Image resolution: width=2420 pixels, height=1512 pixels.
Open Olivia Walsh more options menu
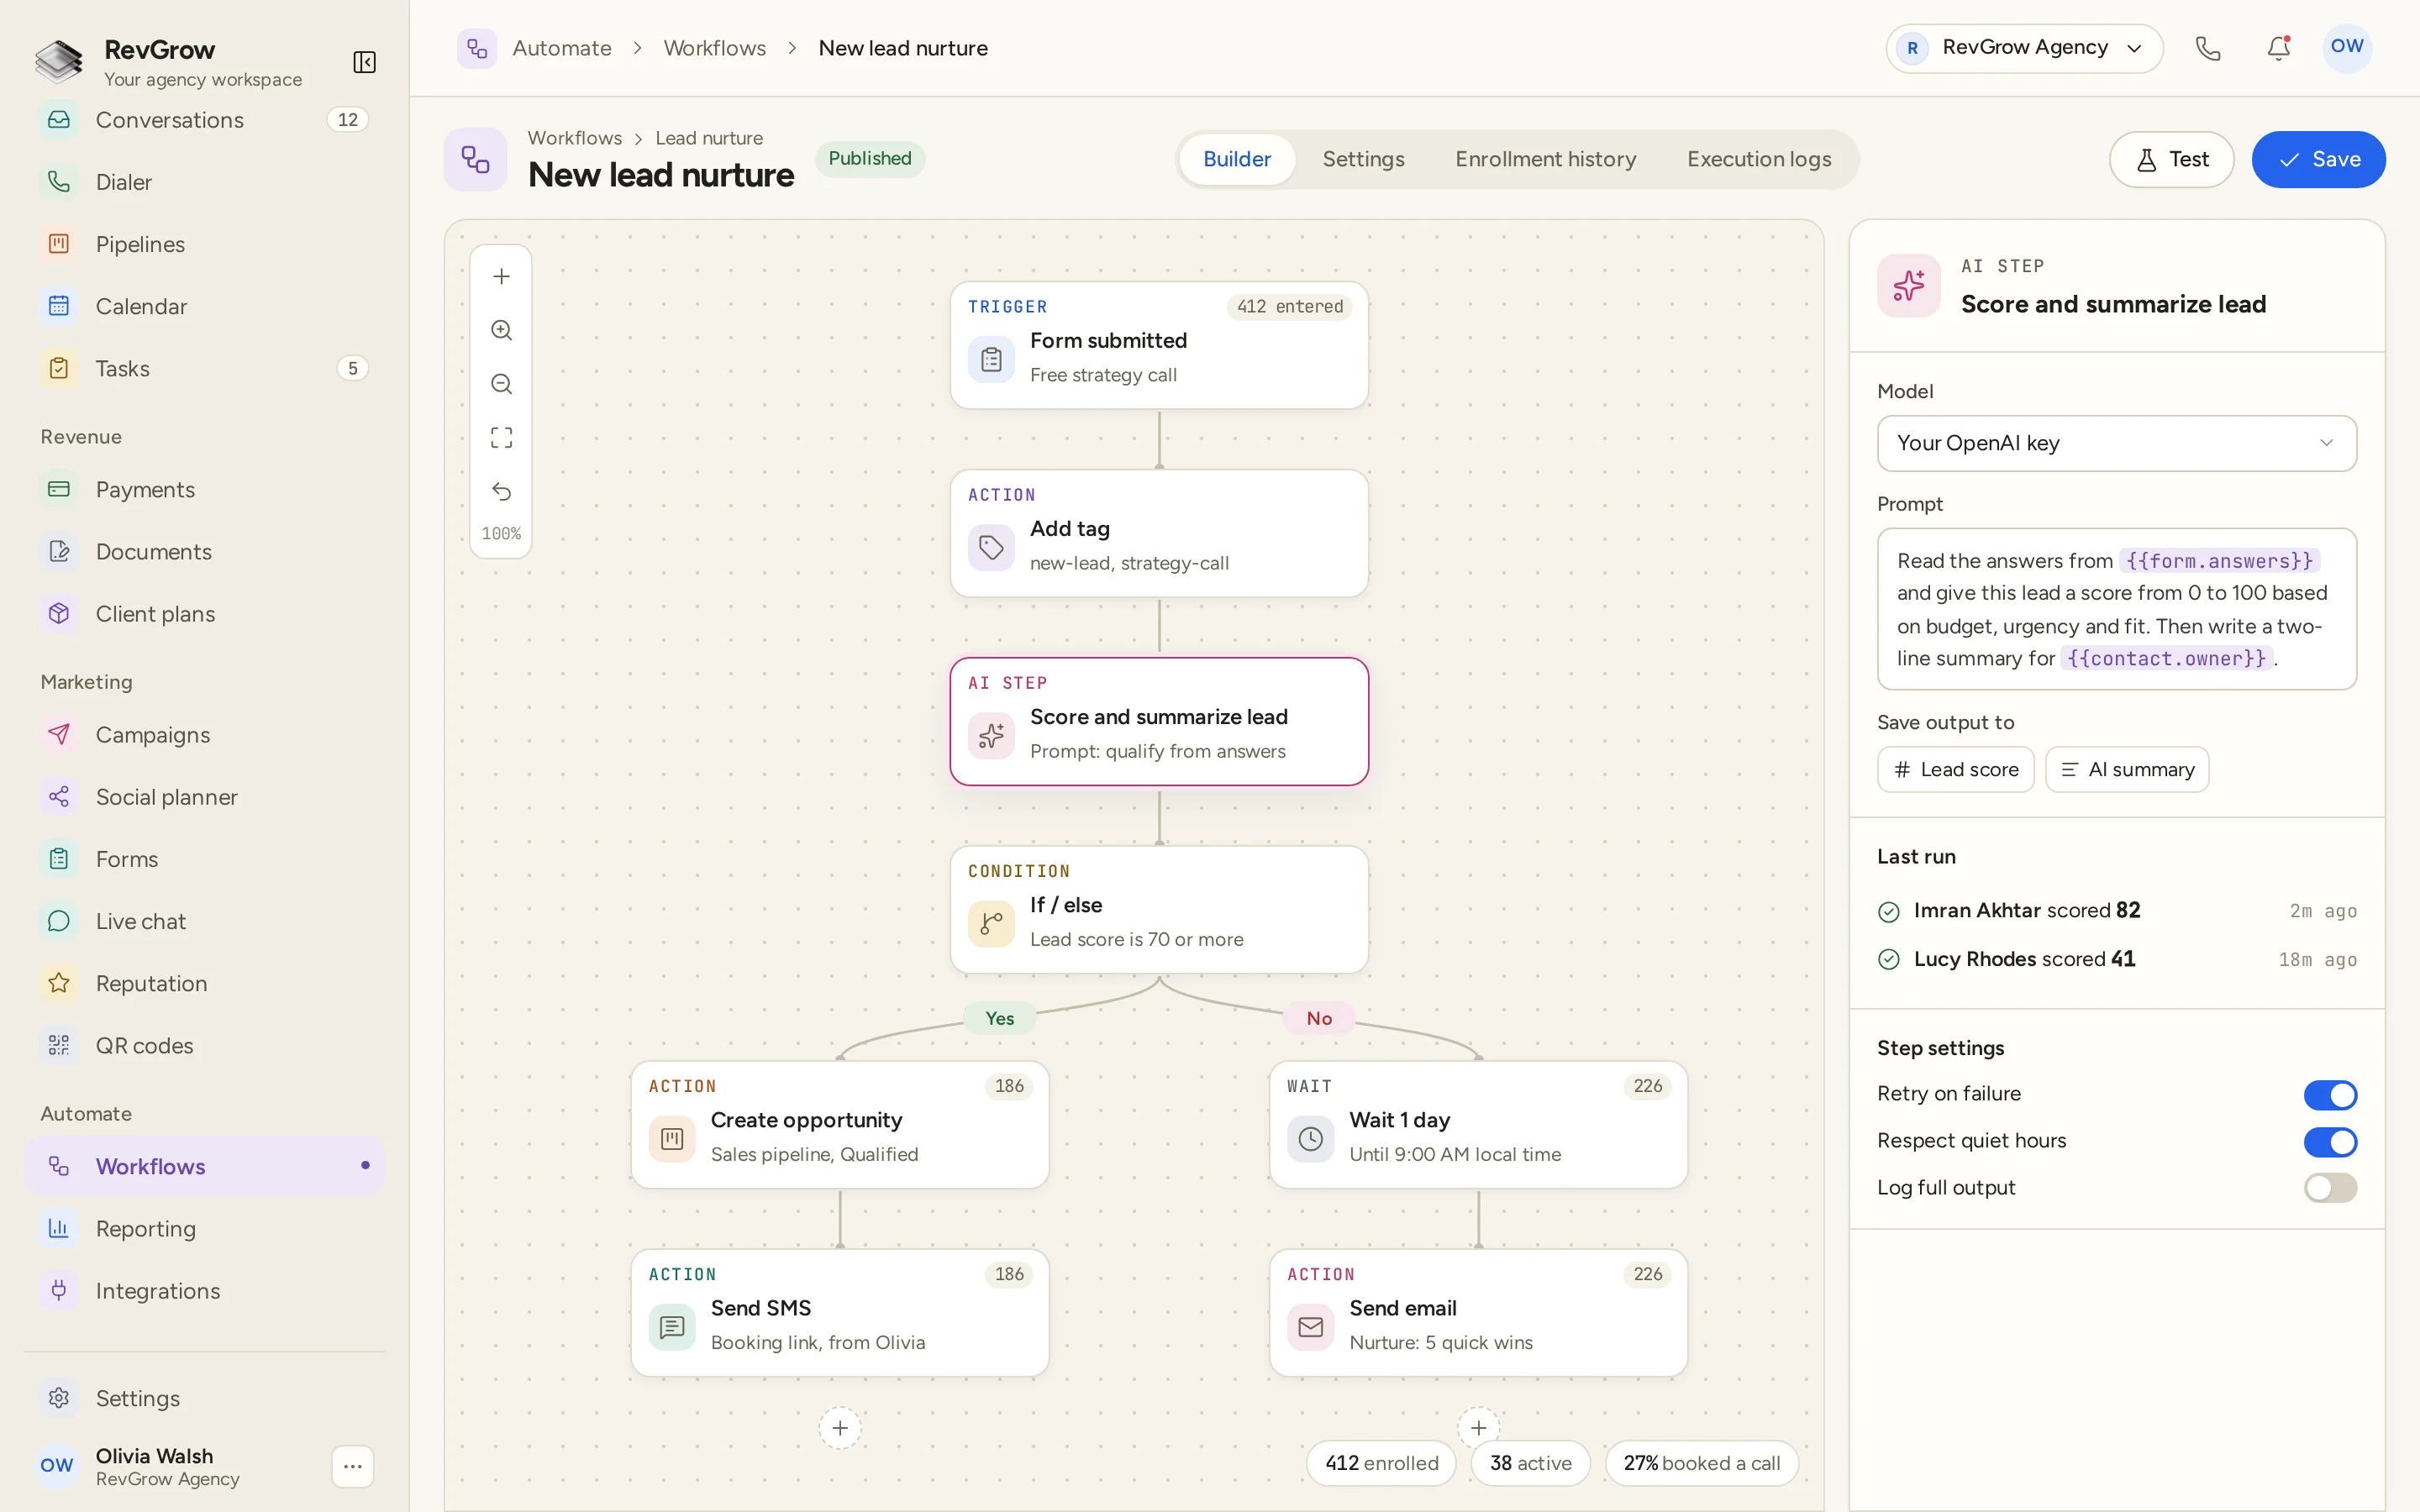[352, 1466]
